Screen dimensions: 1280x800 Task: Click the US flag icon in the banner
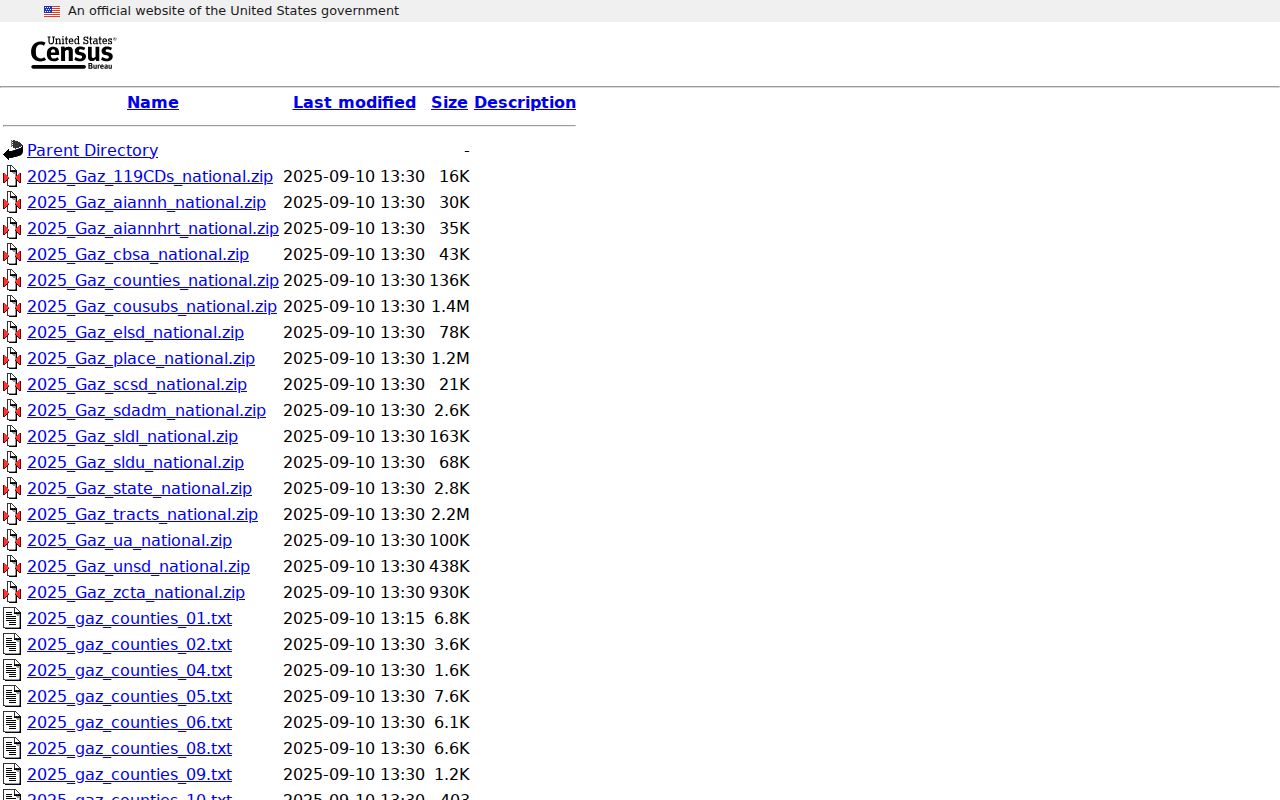click(x=52, y=11)
